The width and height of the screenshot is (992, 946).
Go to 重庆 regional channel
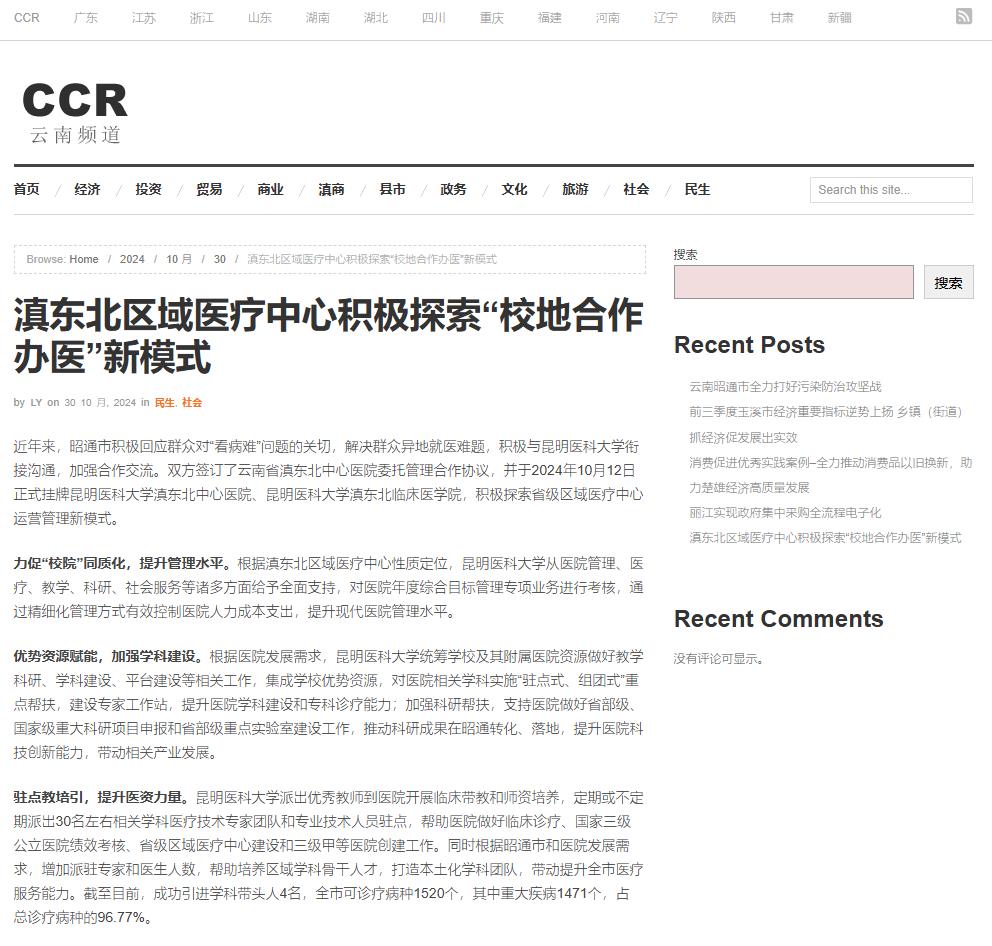click(x=492, y=18)
